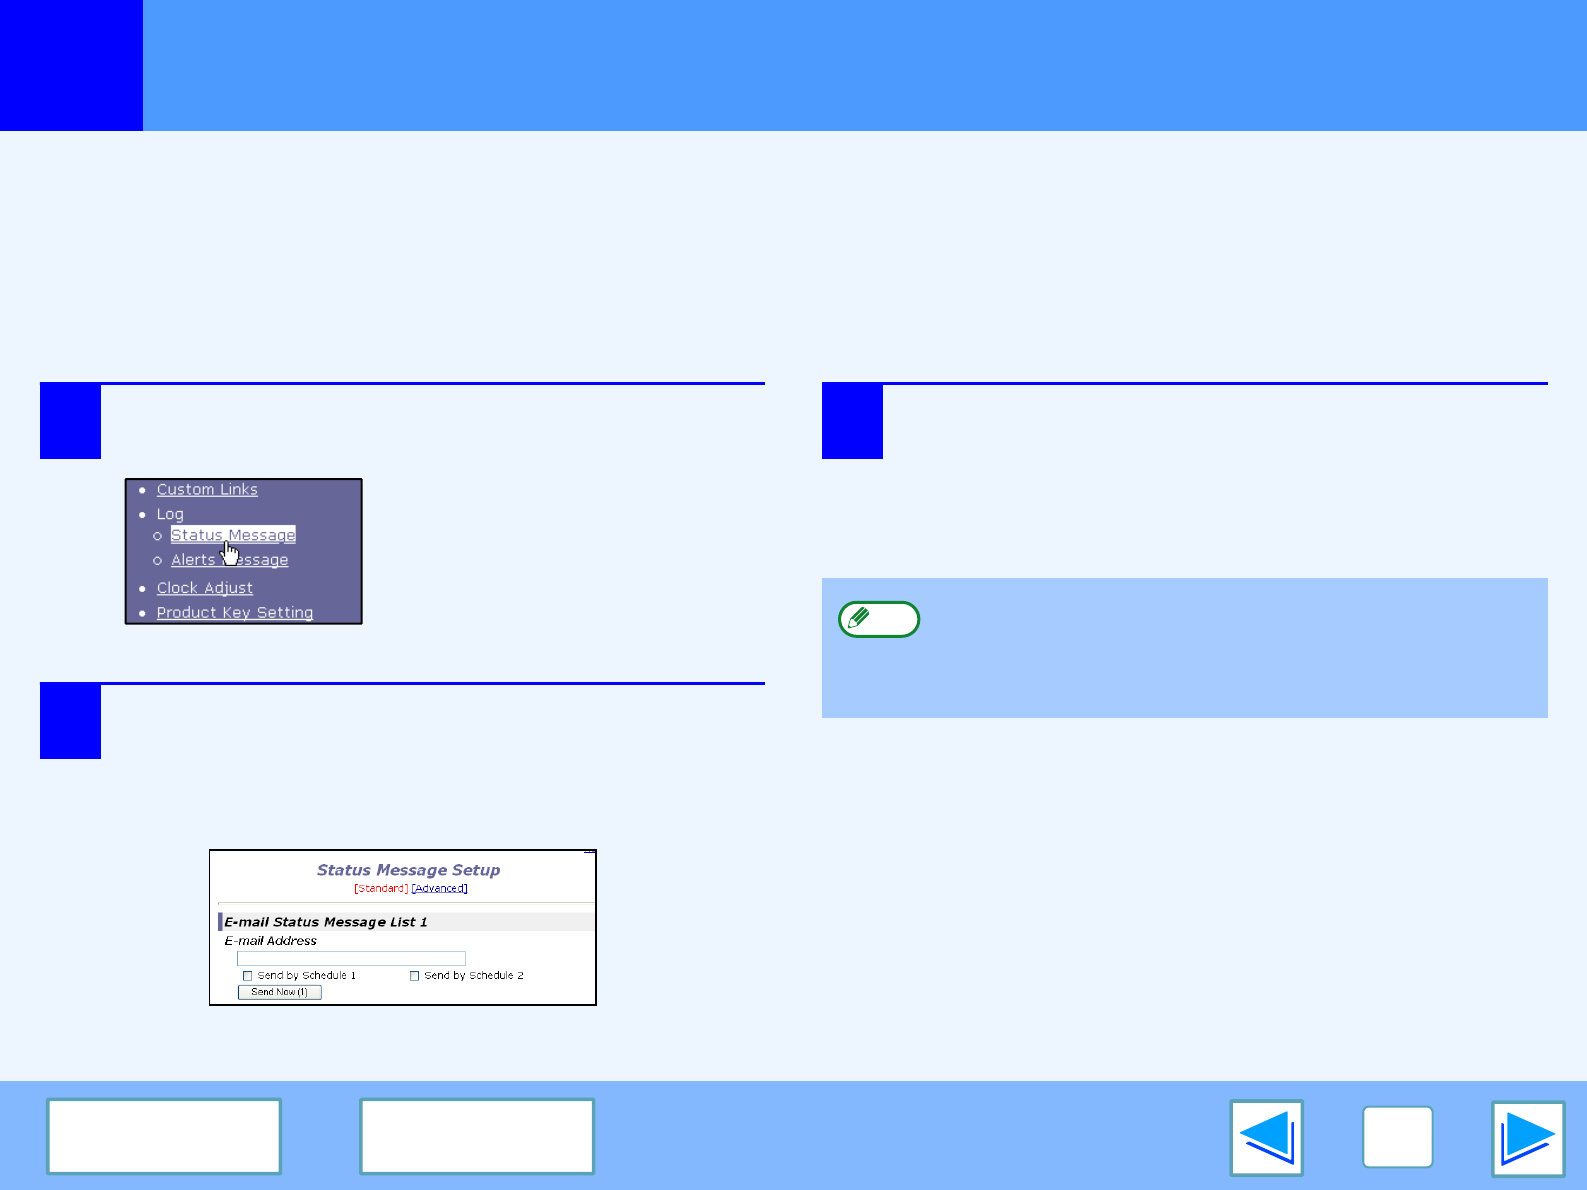
Task: Enable Send by Schedule 1 checkbox
Action: click(x=247, y=976)
